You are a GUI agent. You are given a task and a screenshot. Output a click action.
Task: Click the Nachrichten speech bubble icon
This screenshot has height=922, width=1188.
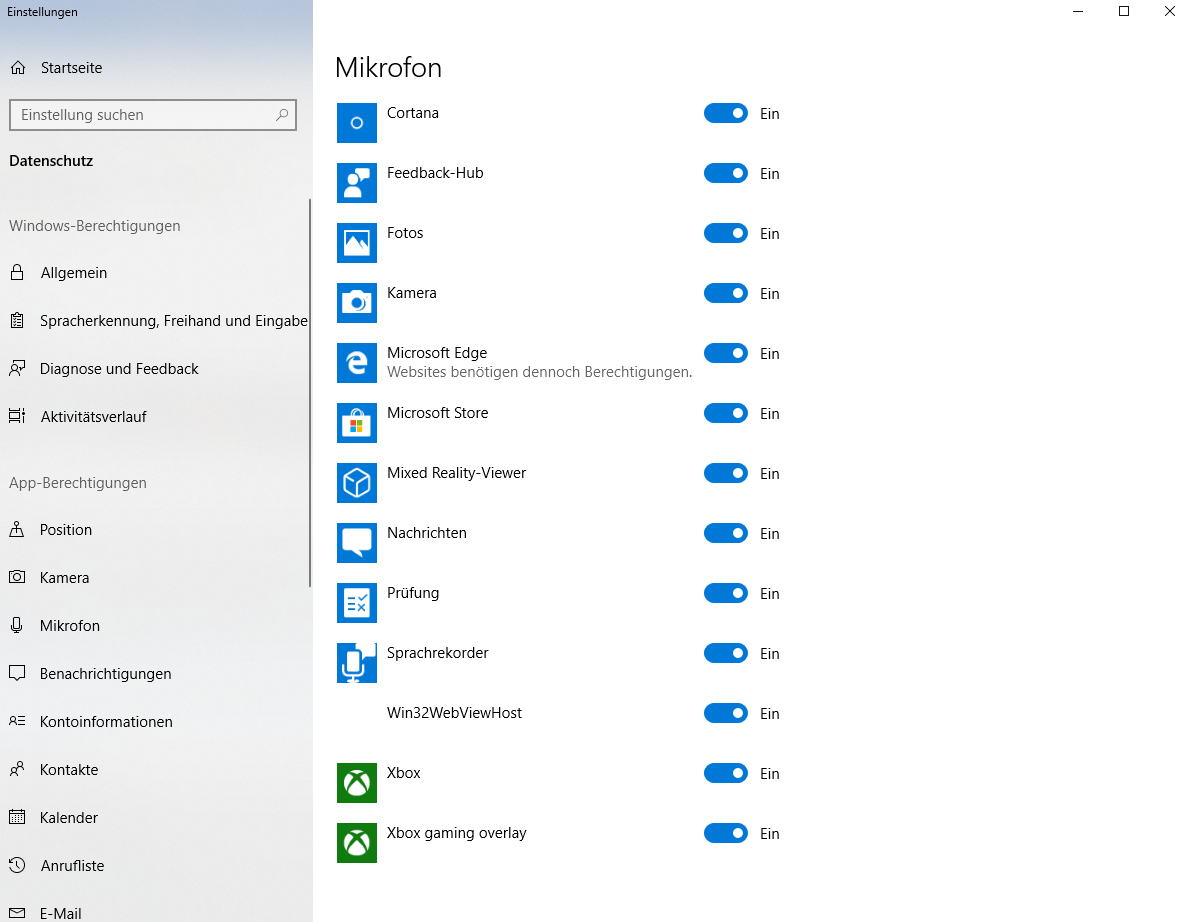click(x=356, y=542)
